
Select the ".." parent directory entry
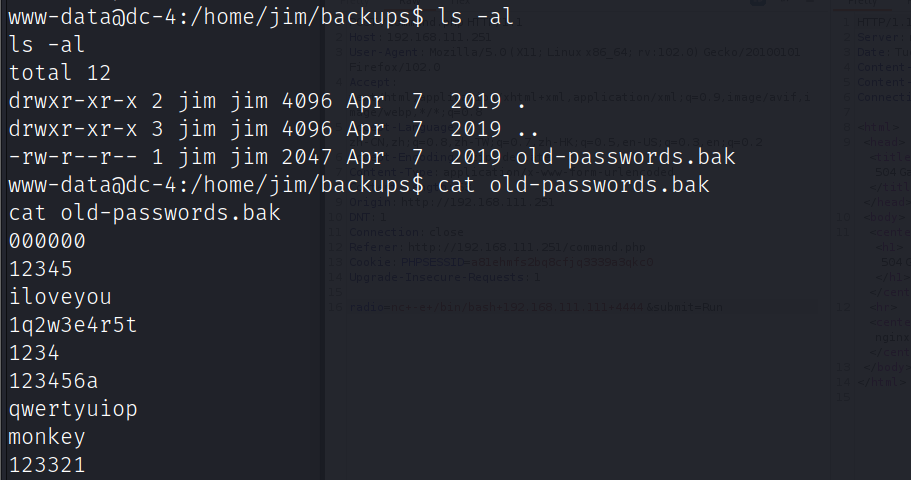tap(528, 129)
